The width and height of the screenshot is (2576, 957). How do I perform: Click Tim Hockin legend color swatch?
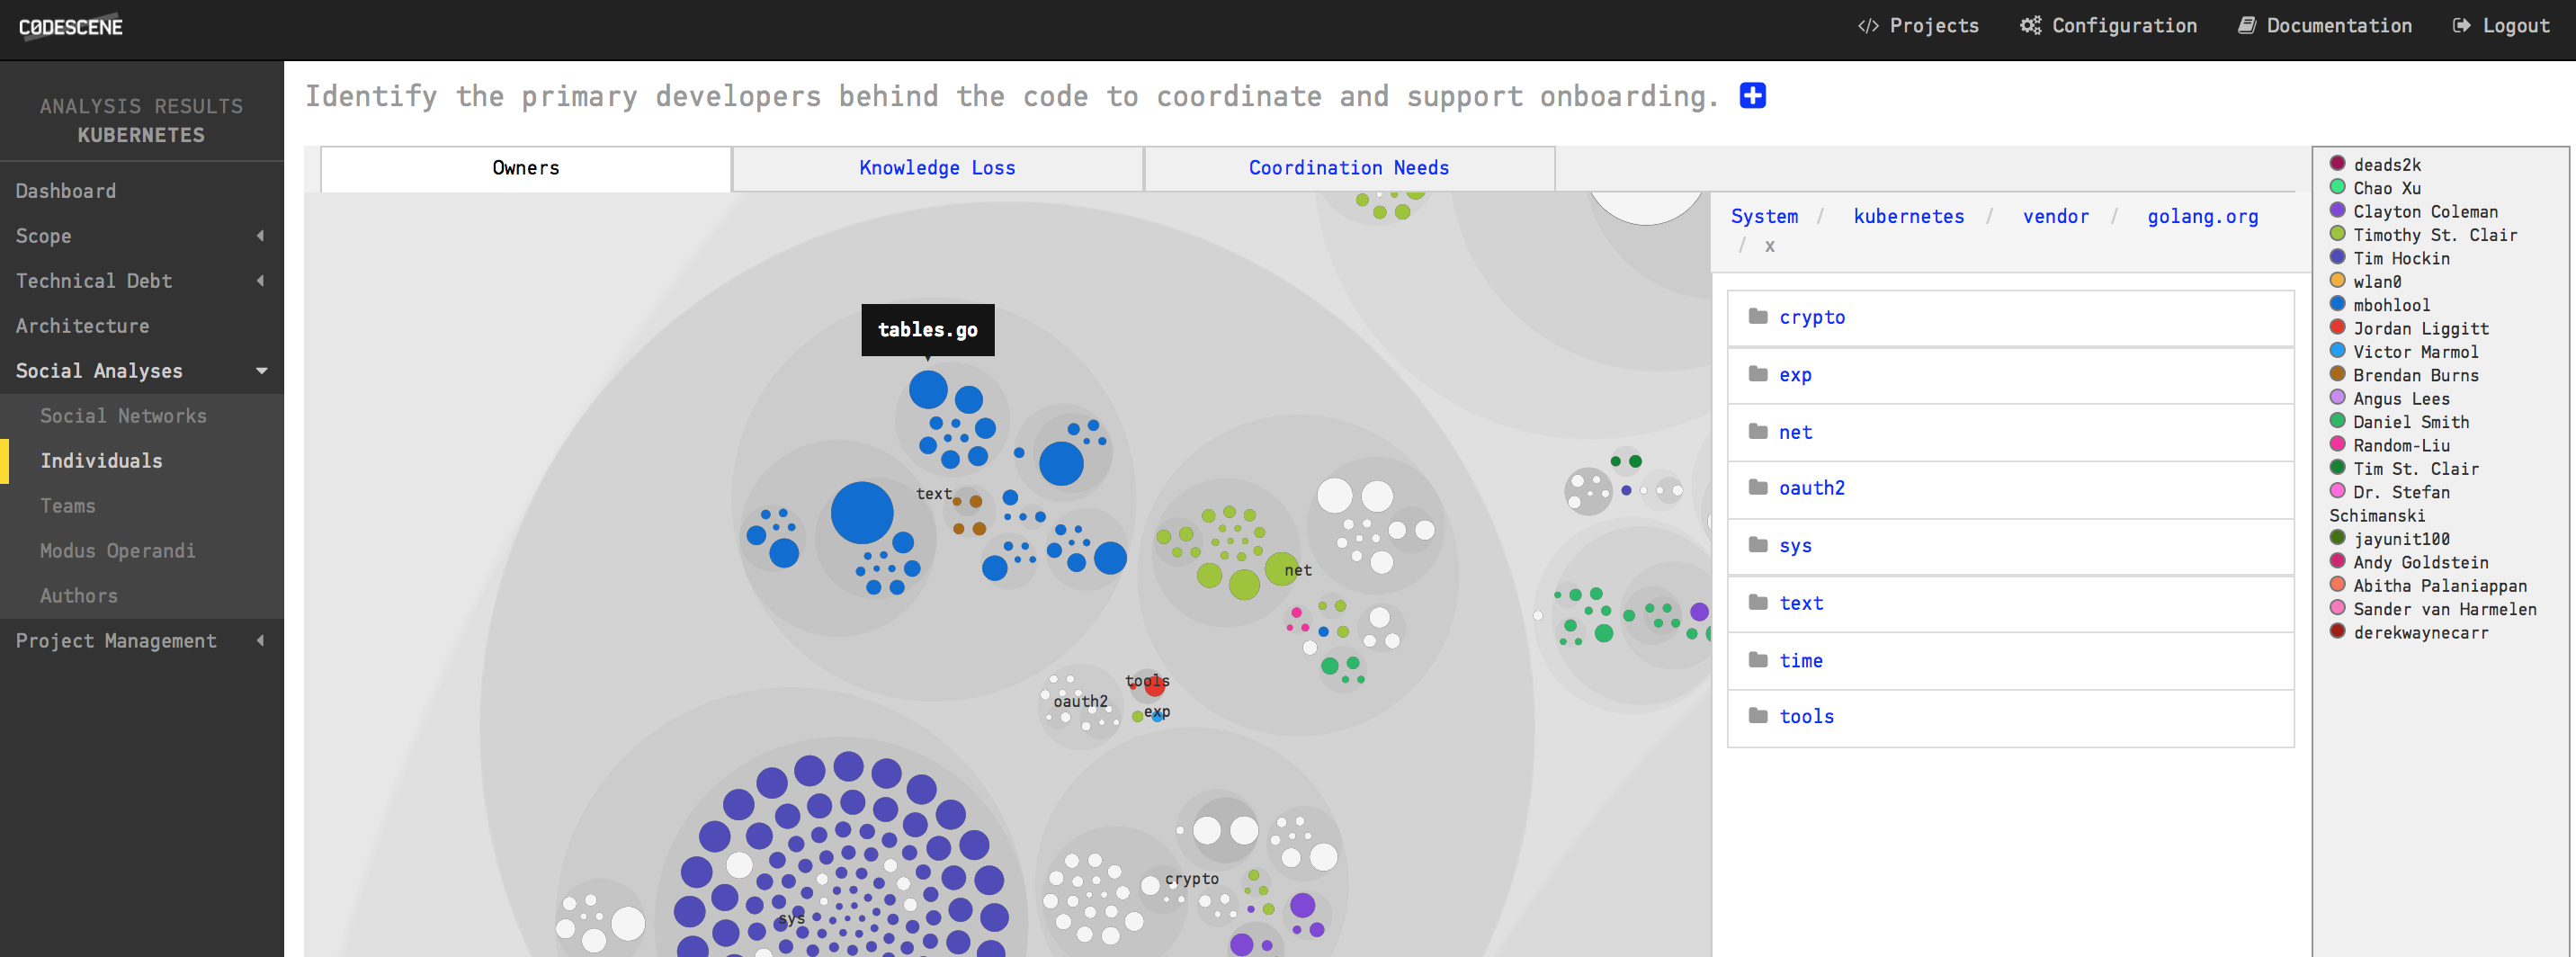(2337, 257)
